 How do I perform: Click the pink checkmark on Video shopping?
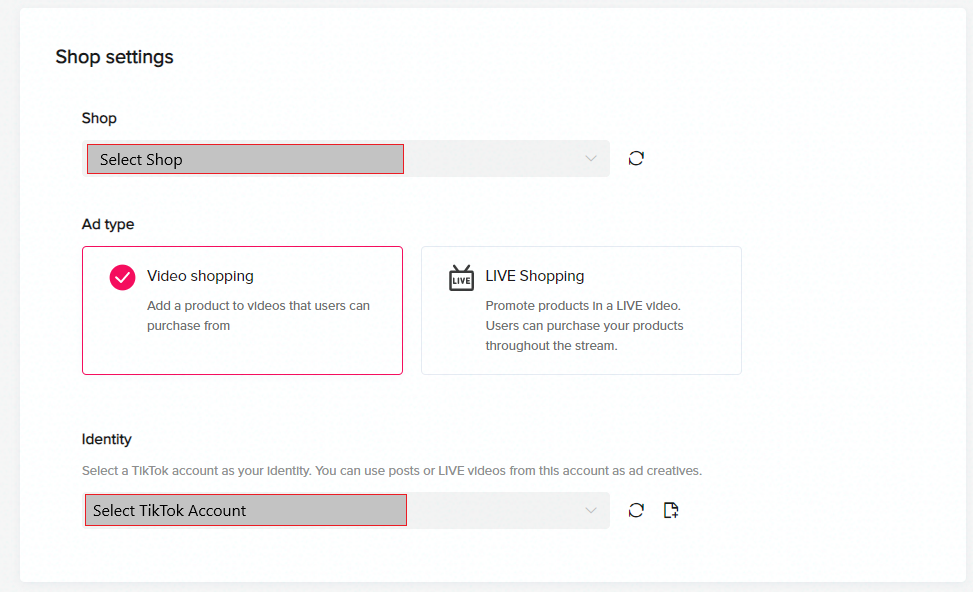(x=122, y=277)
